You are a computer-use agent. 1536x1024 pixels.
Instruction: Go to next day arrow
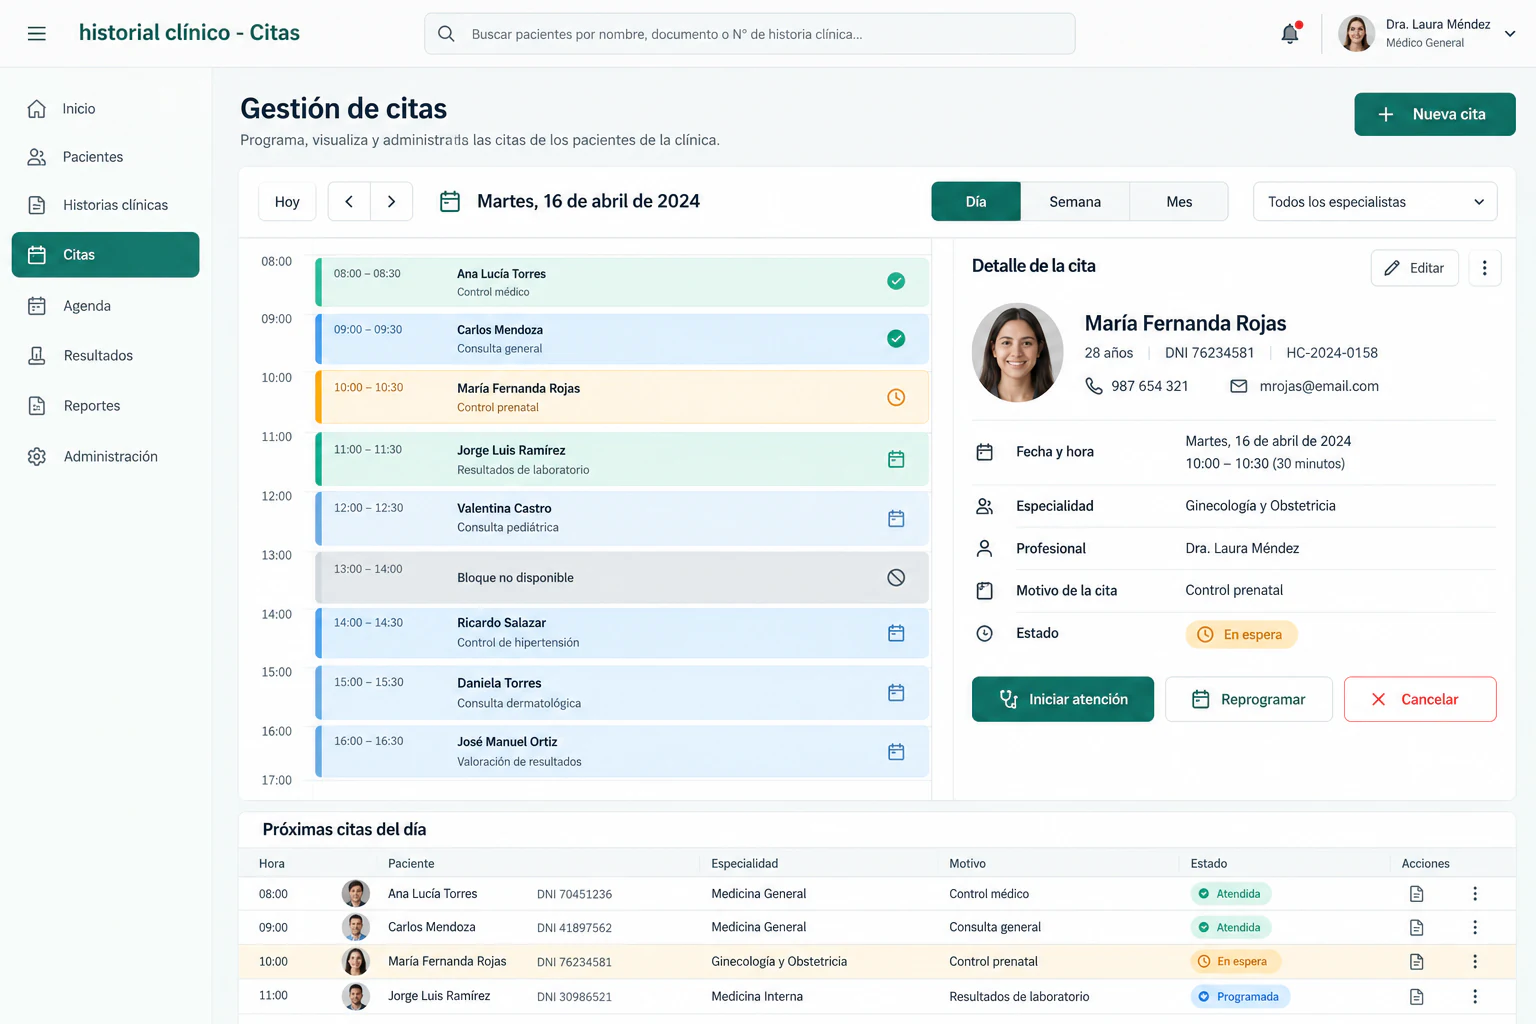point(392,202)
